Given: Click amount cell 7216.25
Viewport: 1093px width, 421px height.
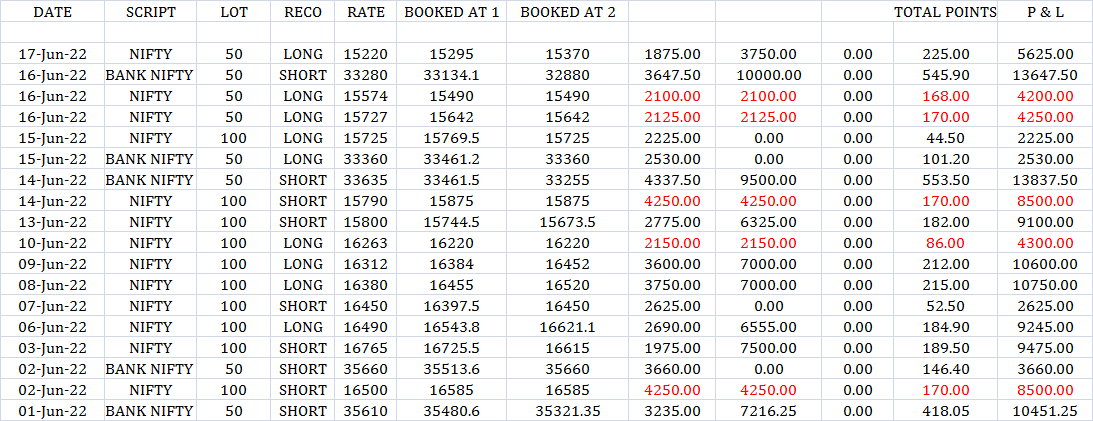Looking at the screenshot, I should point(769,411).
